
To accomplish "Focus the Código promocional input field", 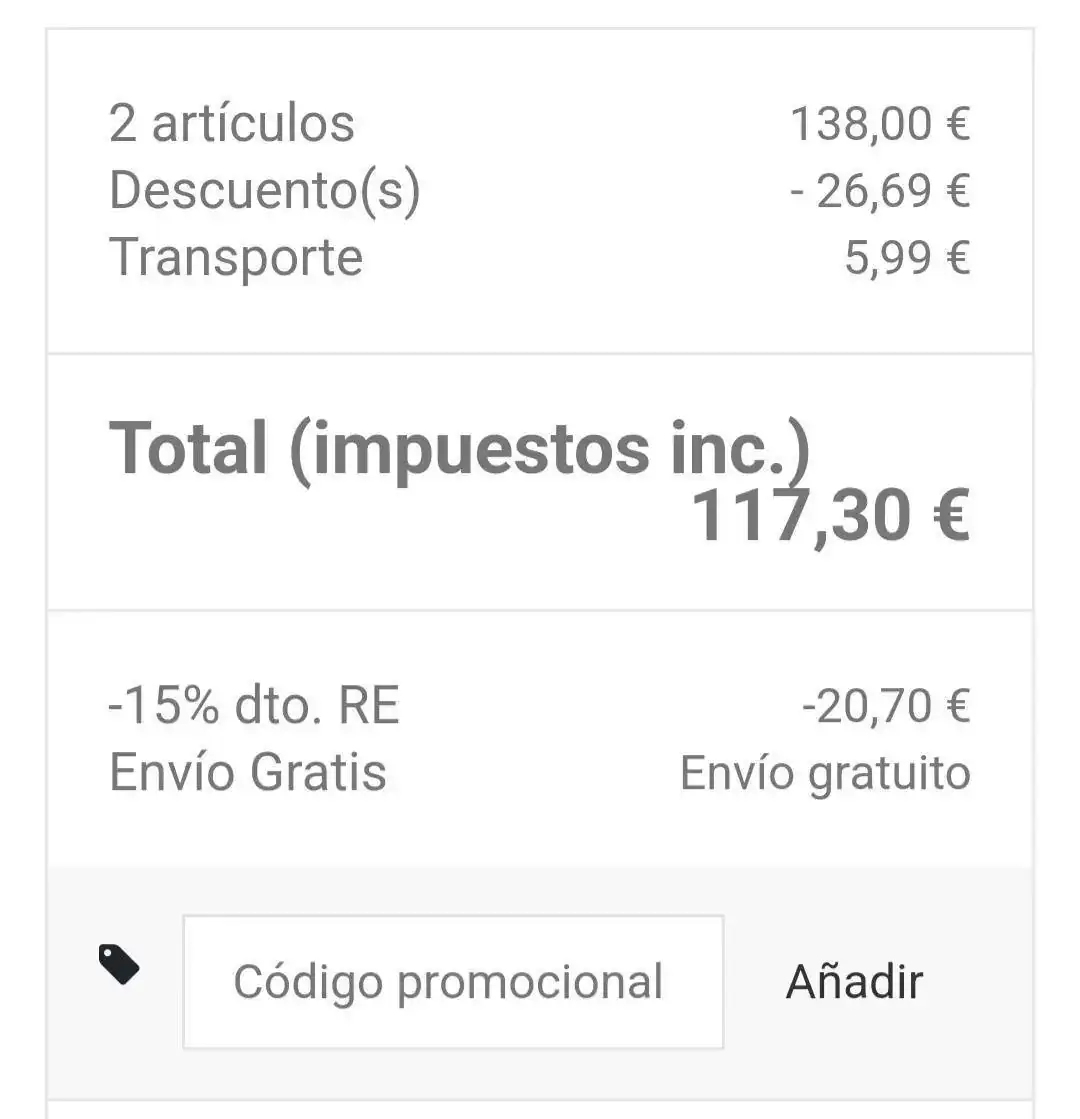I will (x=452, y=982).
